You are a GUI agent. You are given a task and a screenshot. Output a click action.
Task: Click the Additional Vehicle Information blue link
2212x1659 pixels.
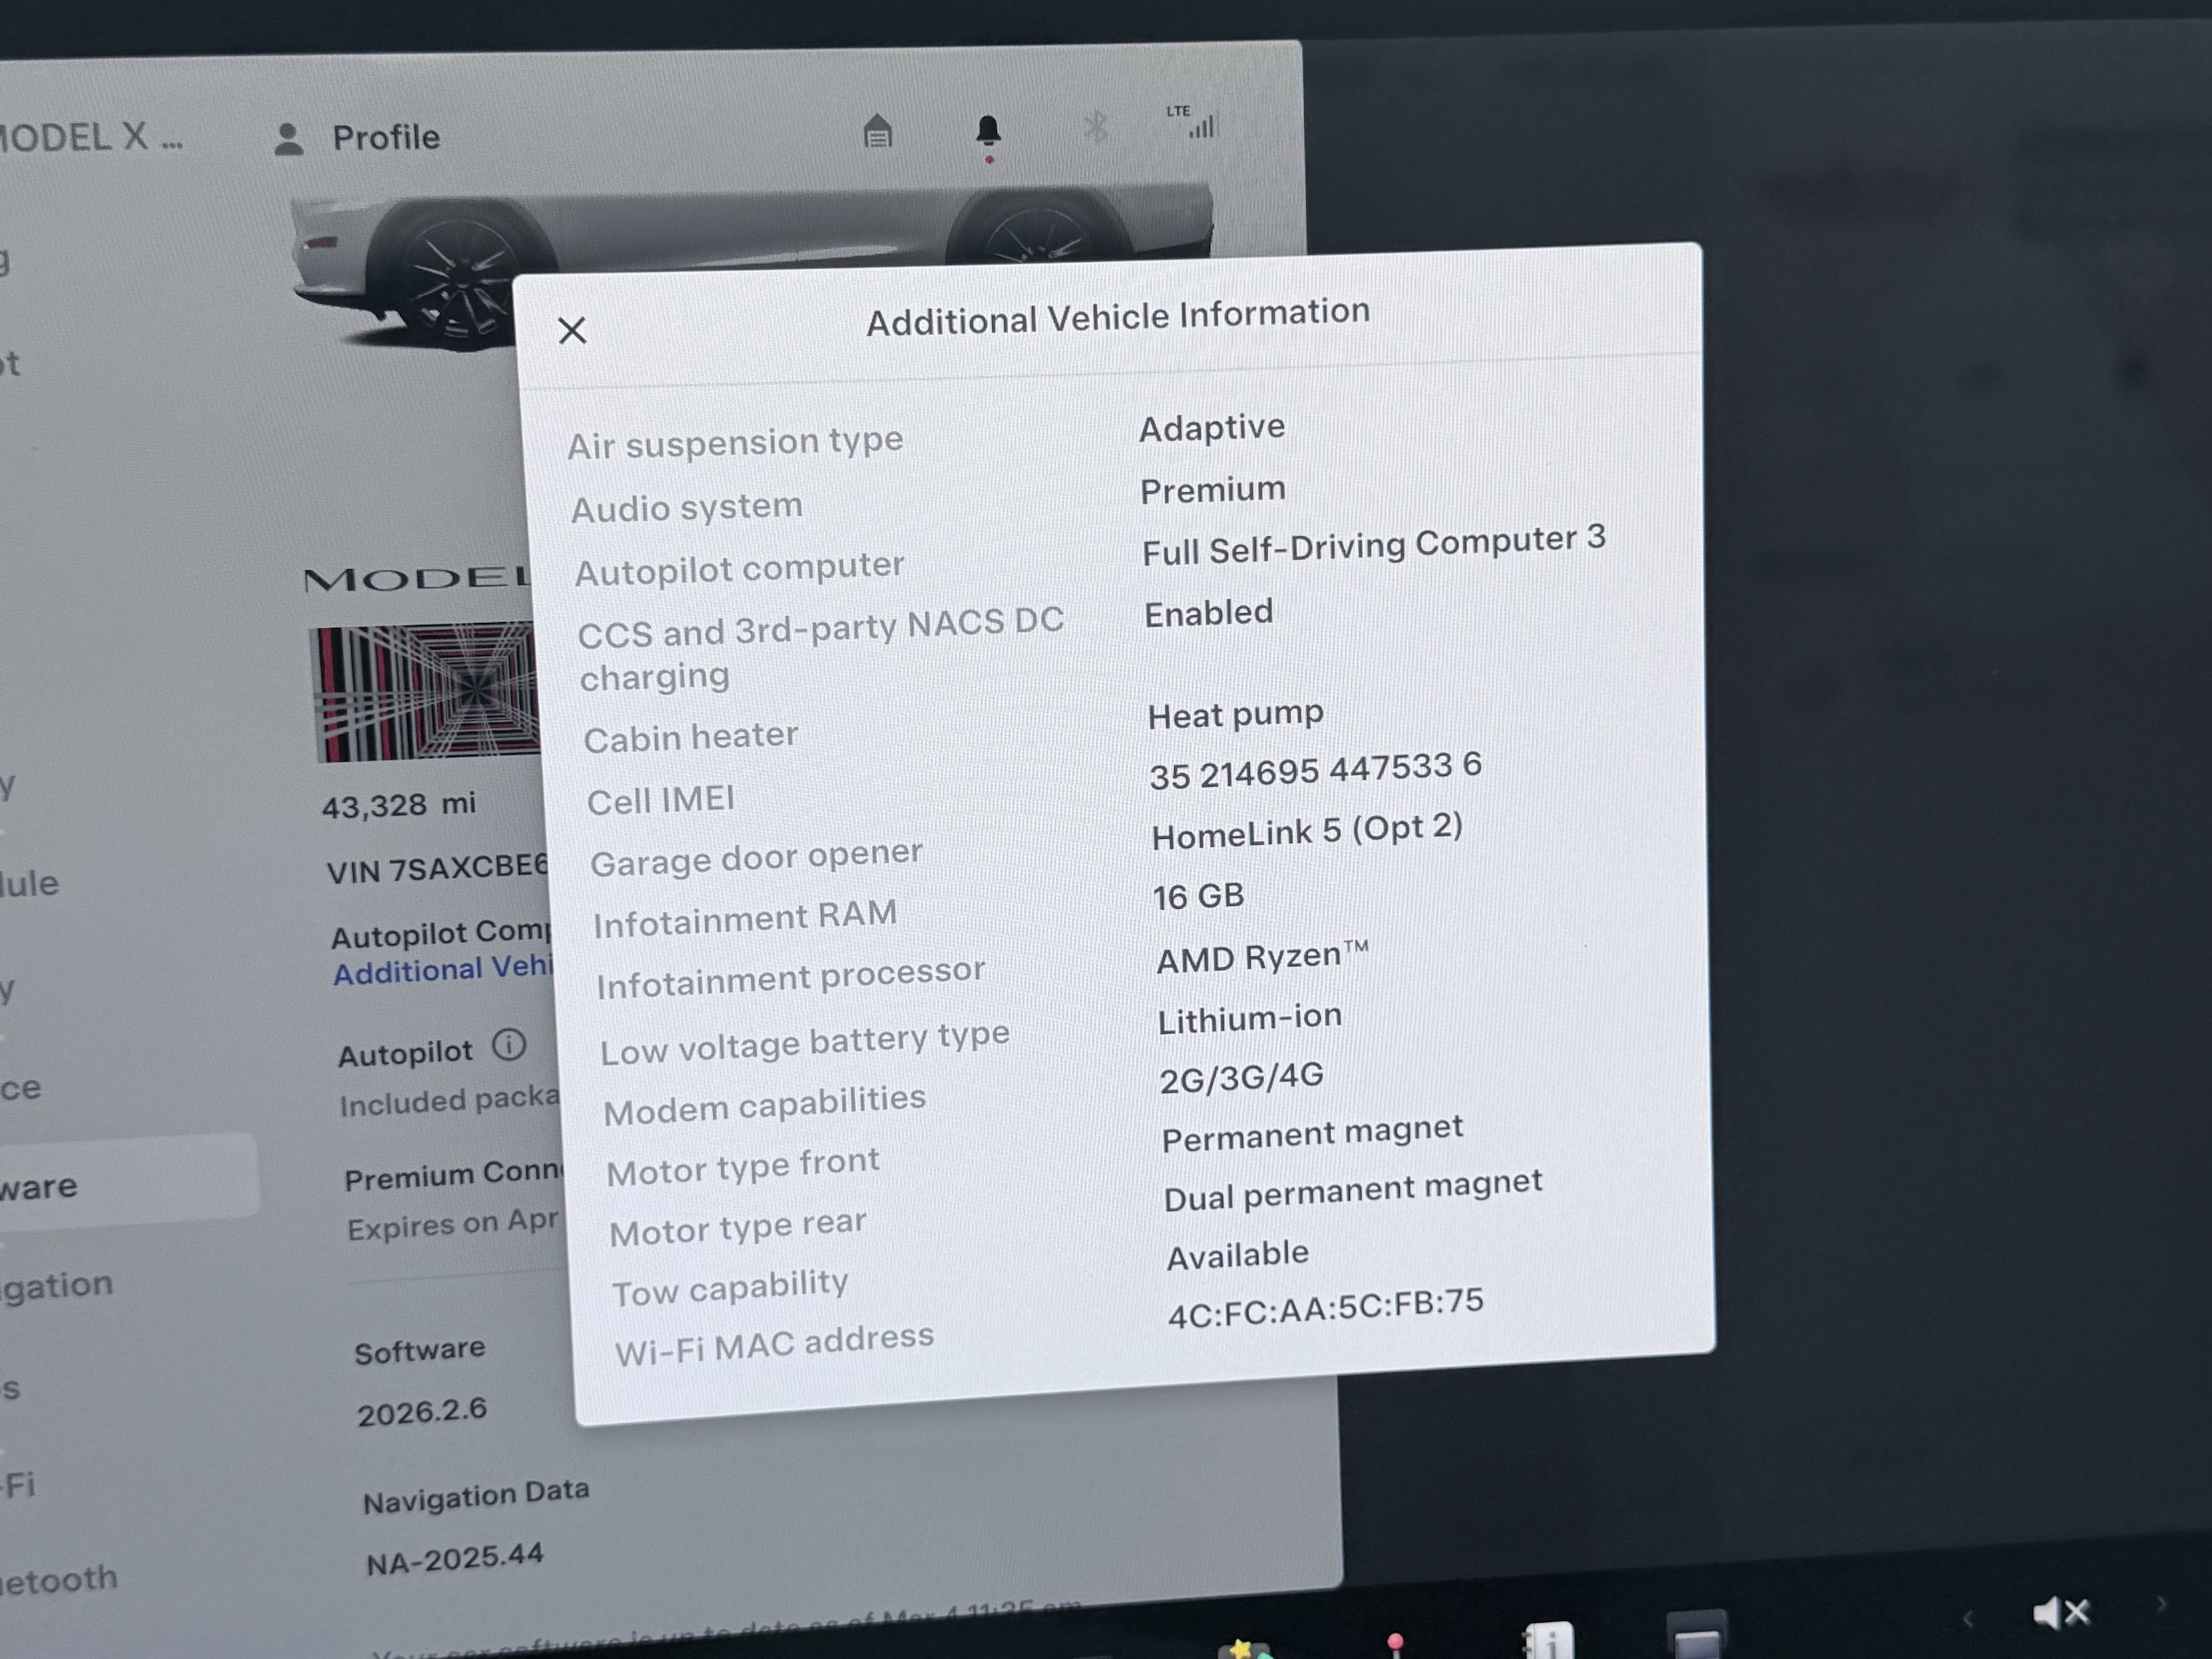pos(442,970)
